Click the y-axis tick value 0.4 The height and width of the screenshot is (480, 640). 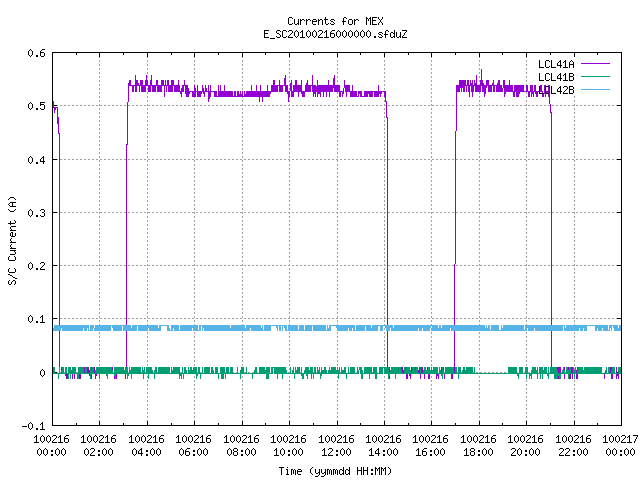[x=36, y=160]
